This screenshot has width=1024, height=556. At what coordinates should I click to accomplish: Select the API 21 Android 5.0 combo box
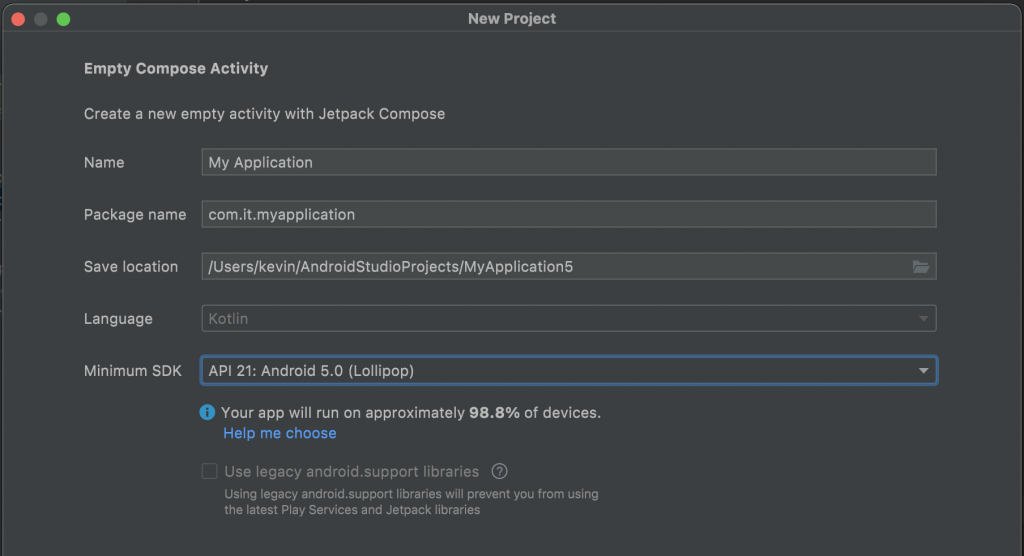click(x=560, y=371)
